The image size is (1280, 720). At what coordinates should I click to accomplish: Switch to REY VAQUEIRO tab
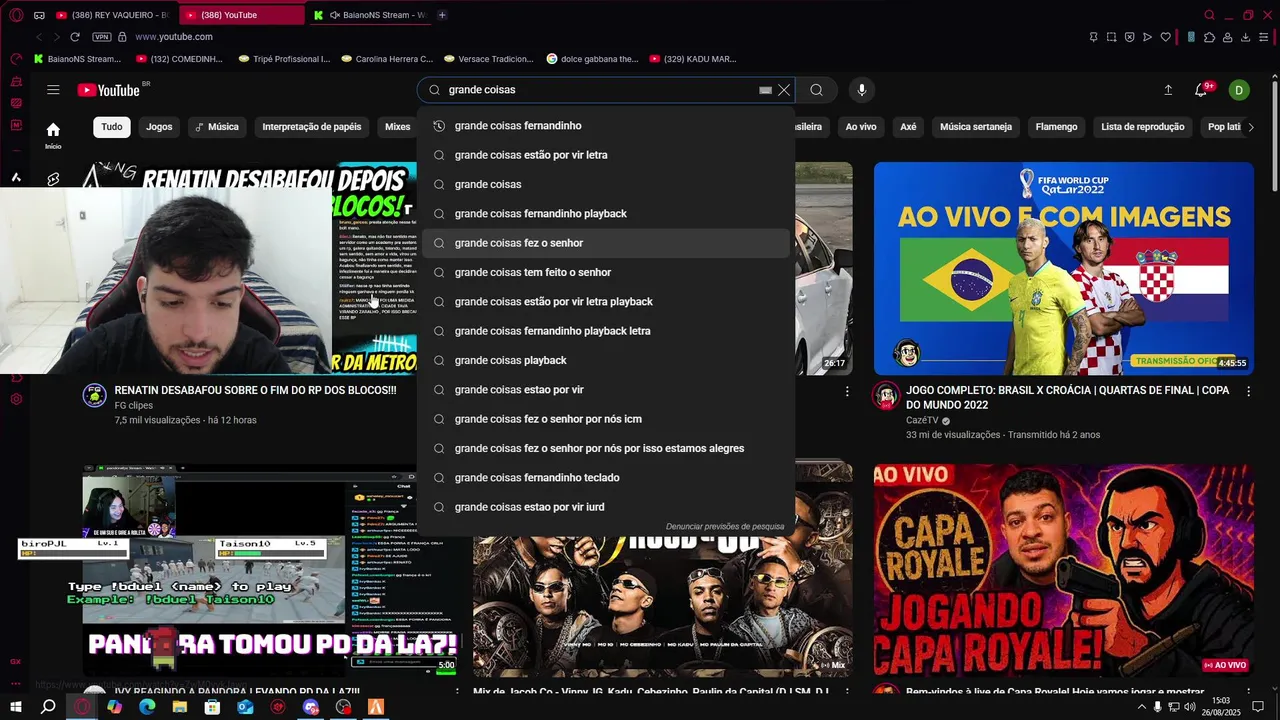[x=116, y=15]
